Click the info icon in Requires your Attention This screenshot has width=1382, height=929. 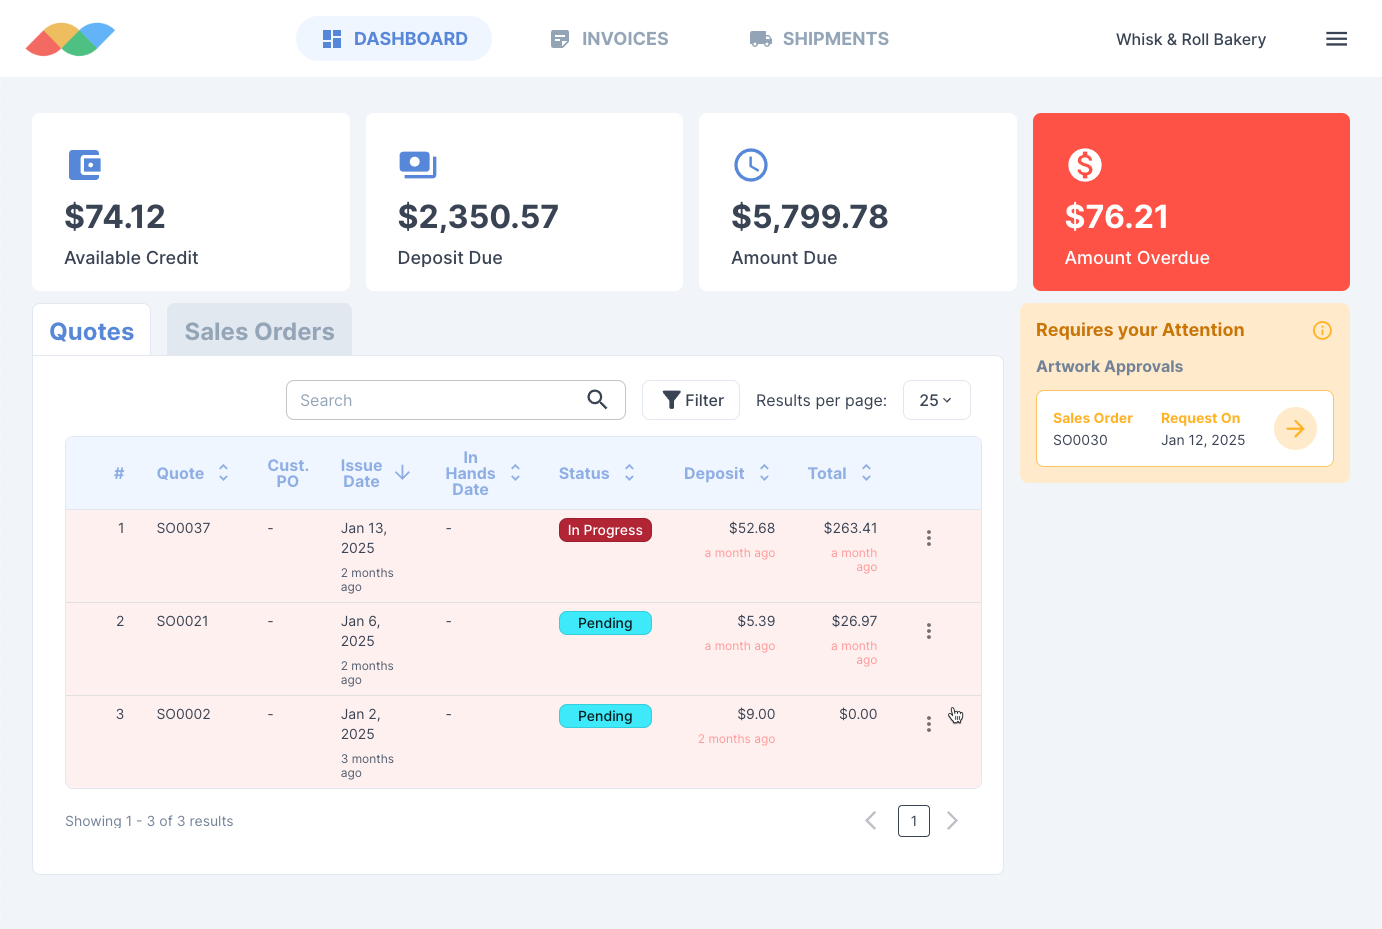click(x=1322, y=331)
